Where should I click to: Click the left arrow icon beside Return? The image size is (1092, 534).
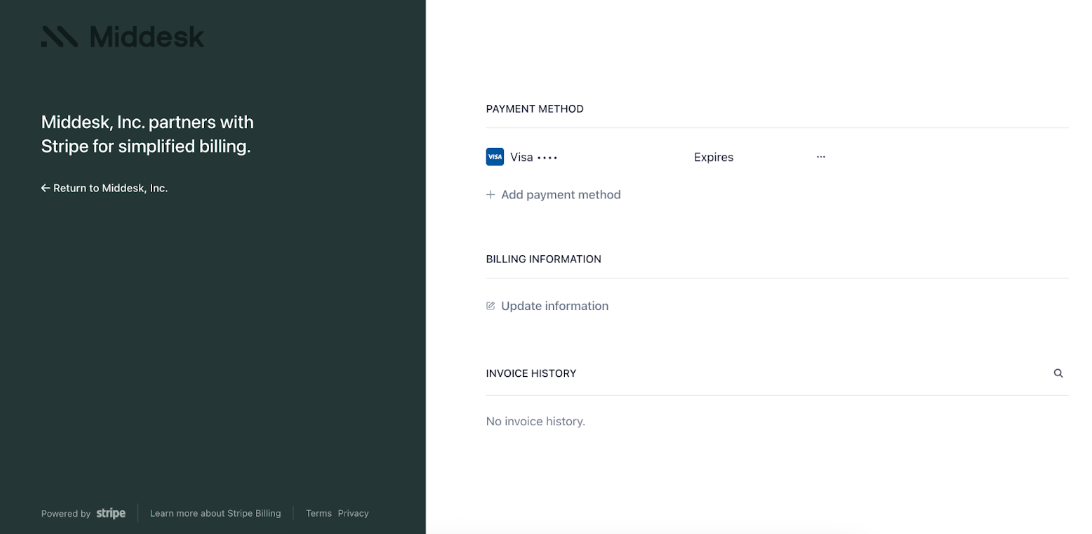click(45, 188)
